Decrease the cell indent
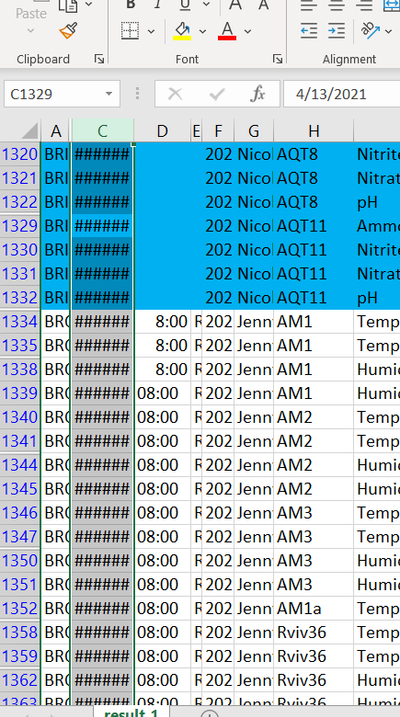Screen dimensions: 400x717 click(309, 31)
